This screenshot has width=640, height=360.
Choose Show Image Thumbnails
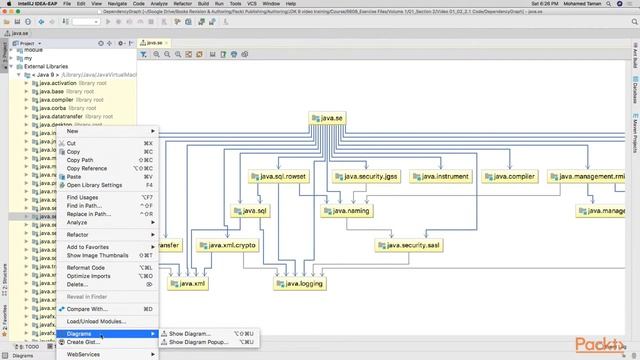tap(107, 256)
